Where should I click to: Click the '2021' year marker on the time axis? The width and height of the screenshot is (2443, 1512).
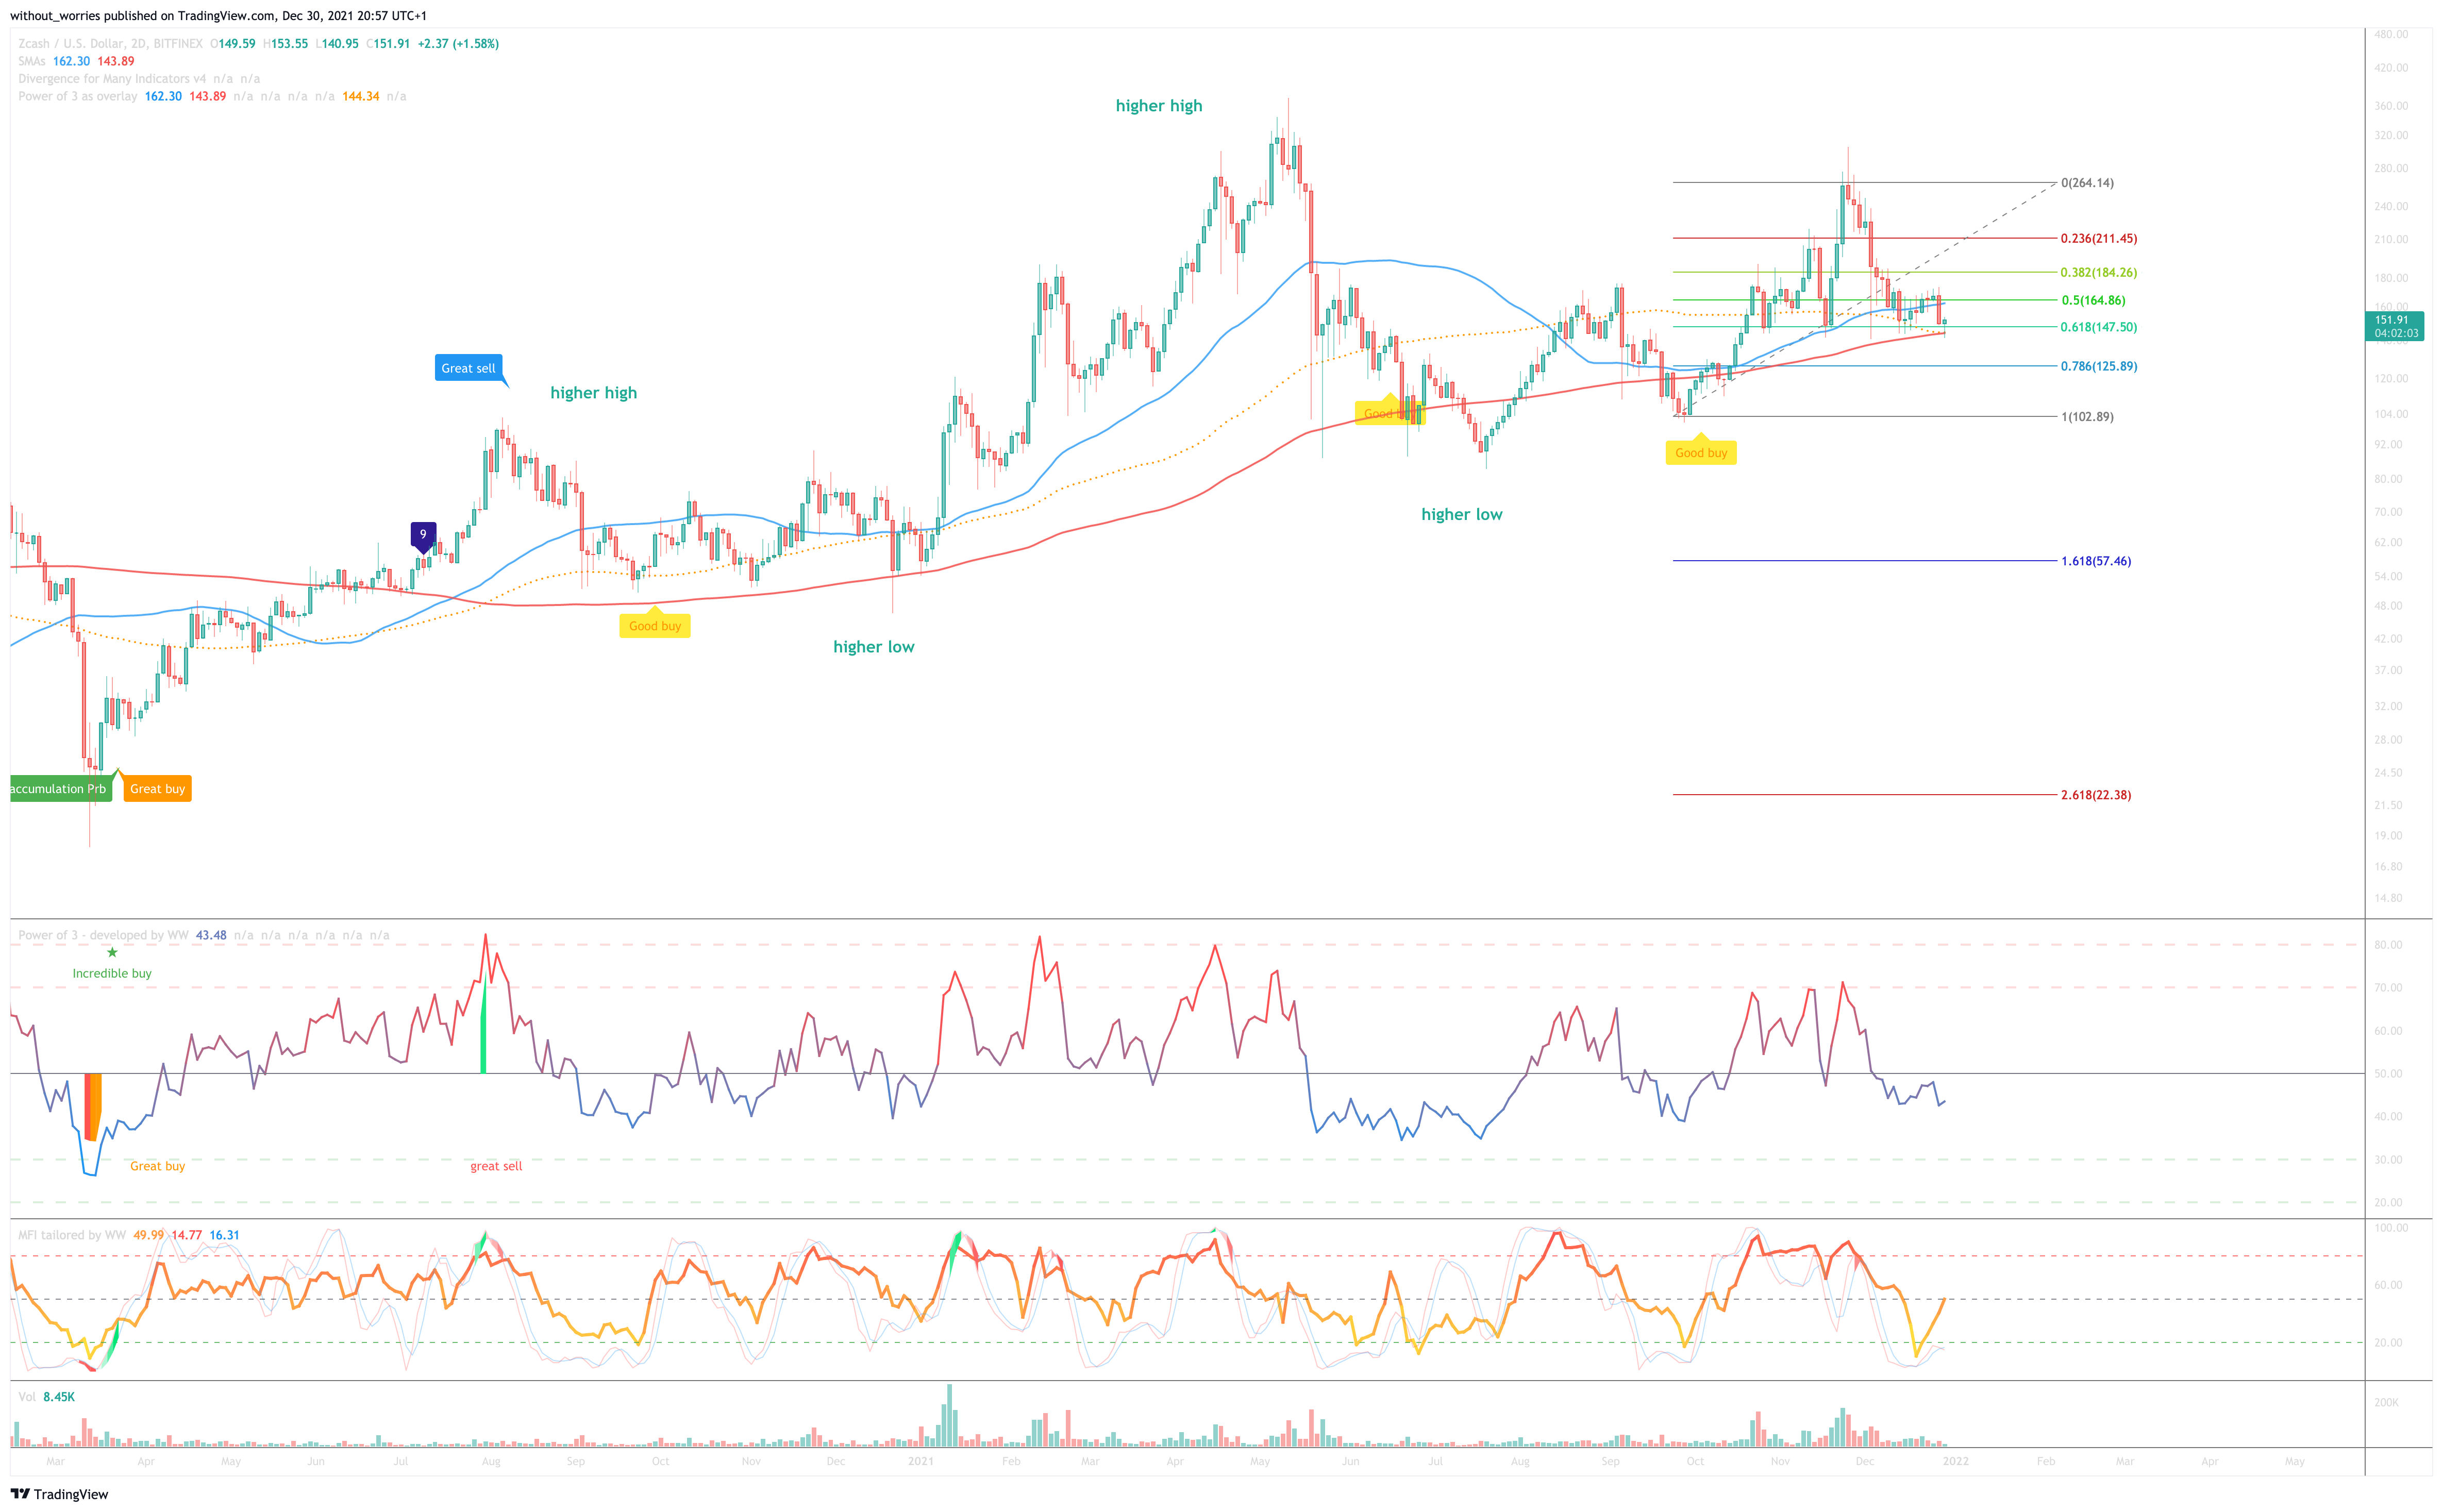coord(921,1461)
